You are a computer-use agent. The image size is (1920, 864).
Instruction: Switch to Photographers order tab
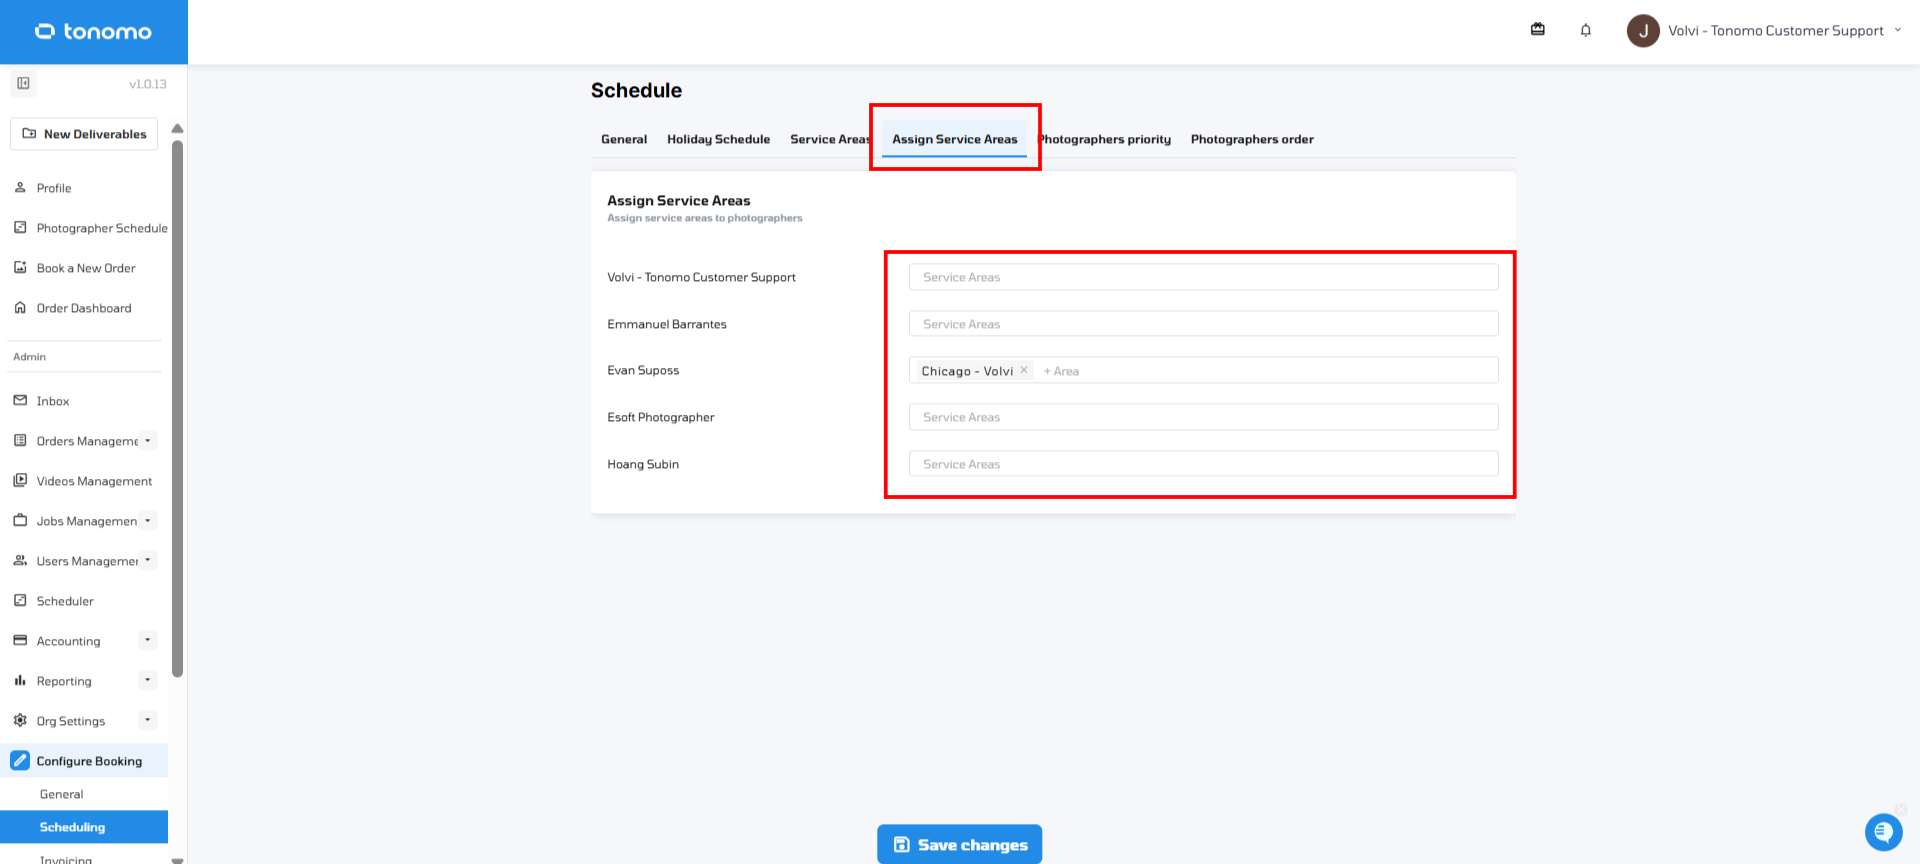(x=1252, y=139)
